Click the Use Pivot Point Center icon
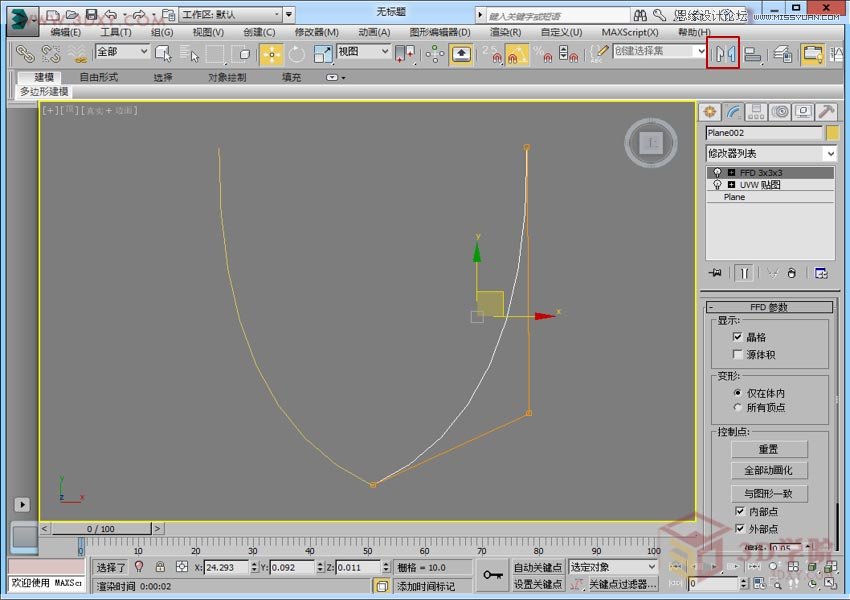This screenshot has height=600, width=850. (405, 54)
